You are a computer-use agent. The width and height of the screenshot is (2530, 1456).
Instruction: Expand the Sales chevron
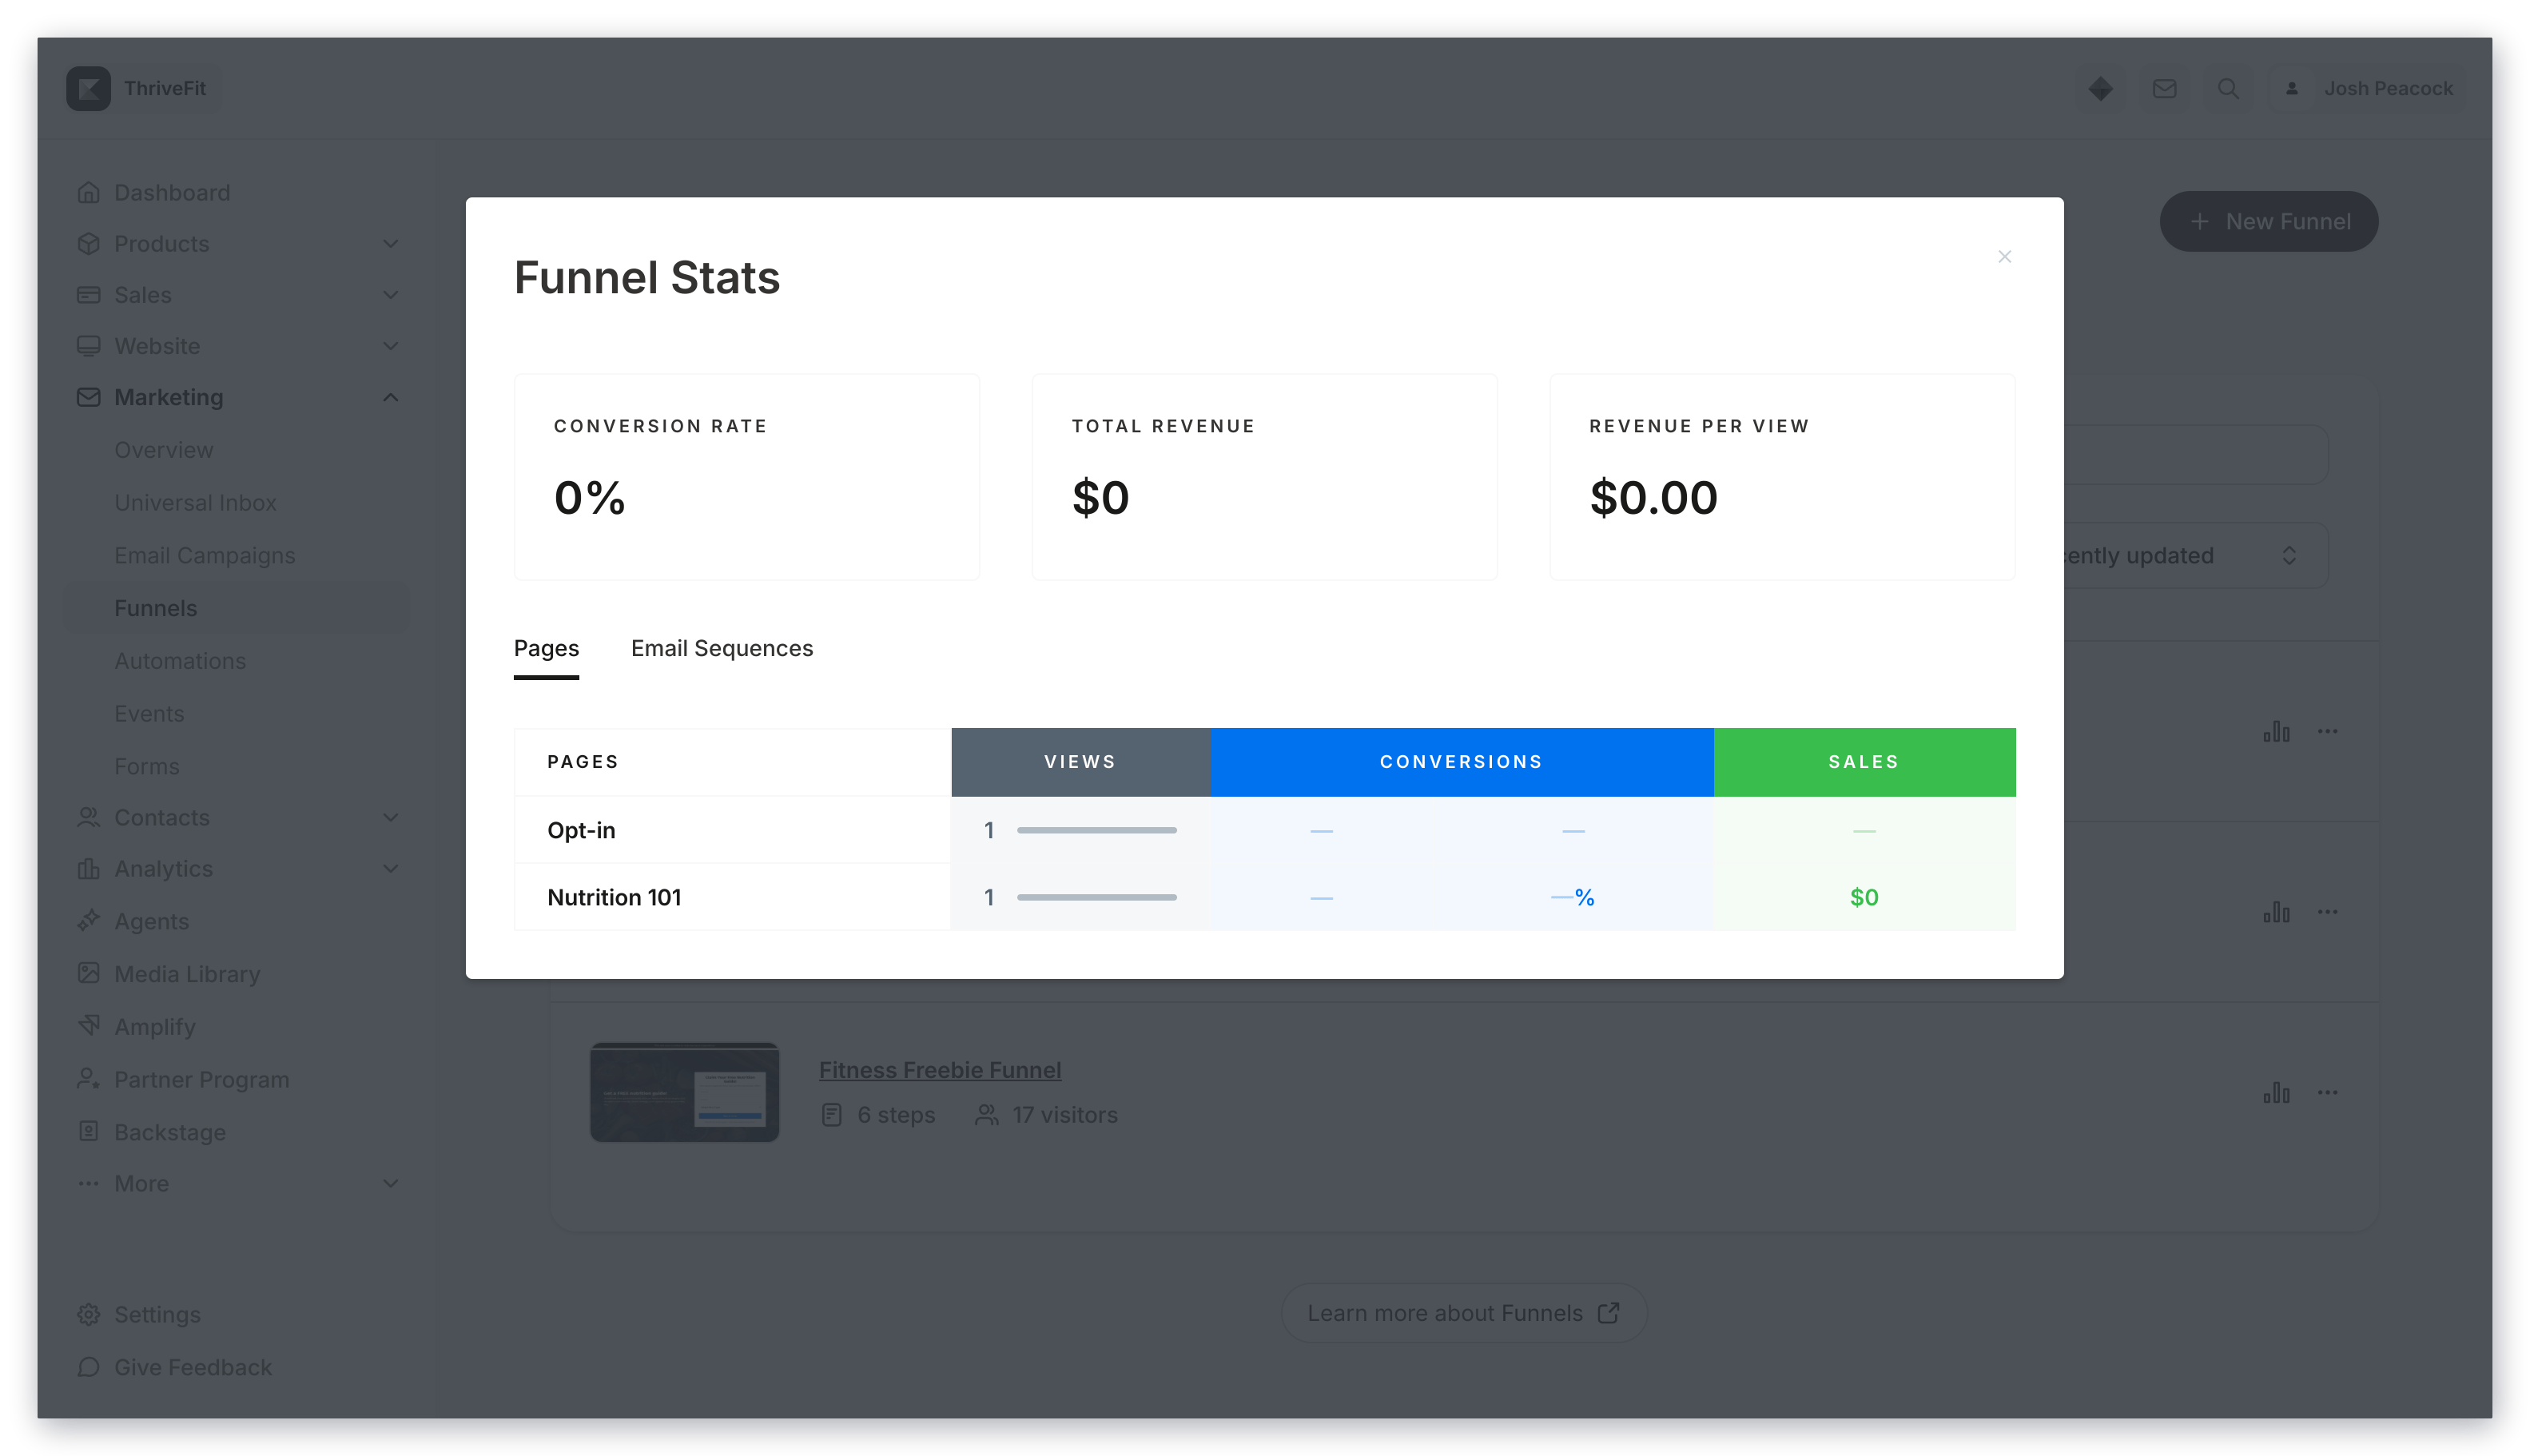coord(390,294)
